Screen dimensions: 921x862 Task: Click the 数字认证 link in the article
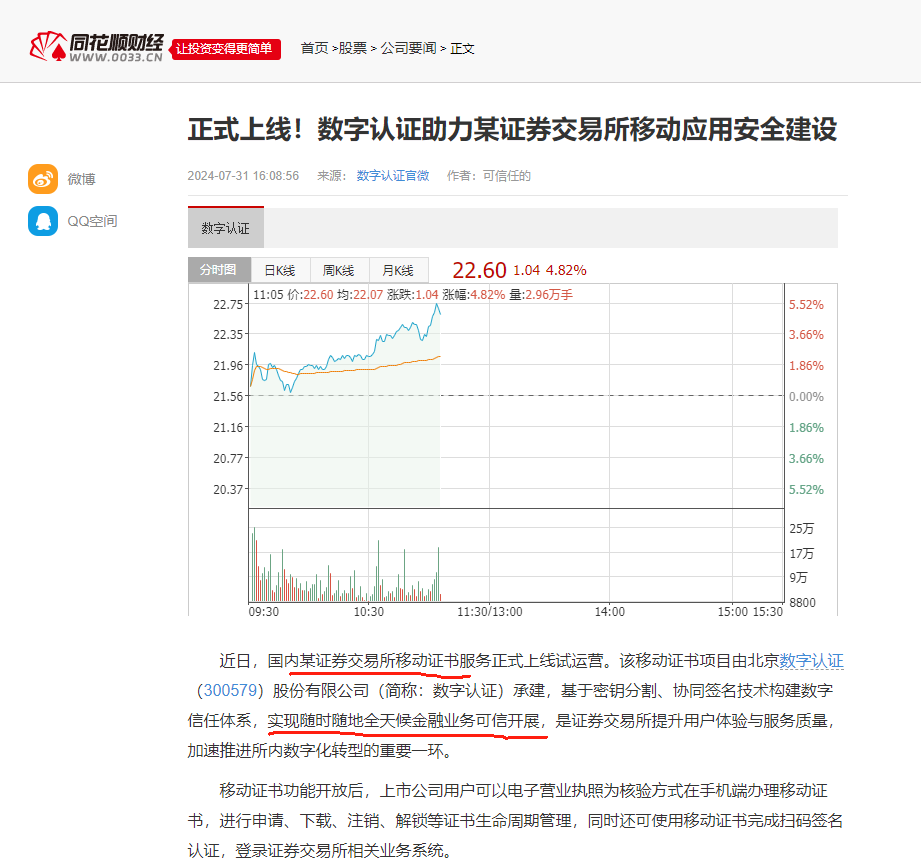point(811,661)
